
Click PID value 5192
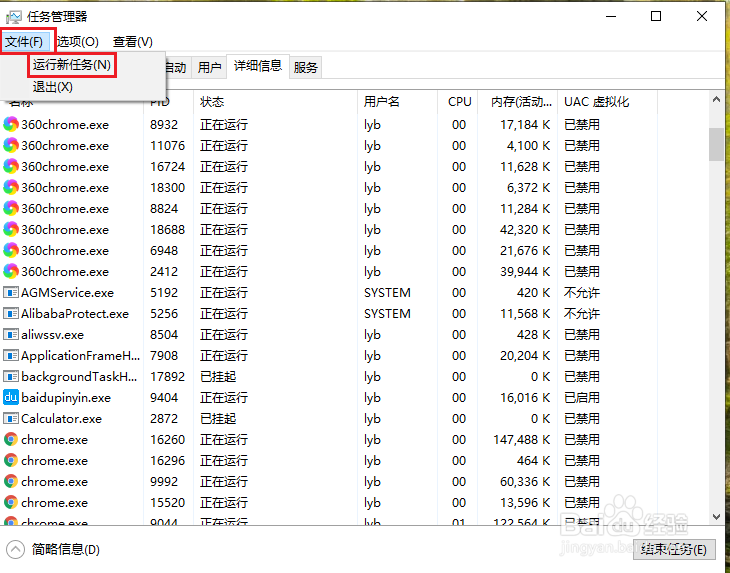[164, 293]
